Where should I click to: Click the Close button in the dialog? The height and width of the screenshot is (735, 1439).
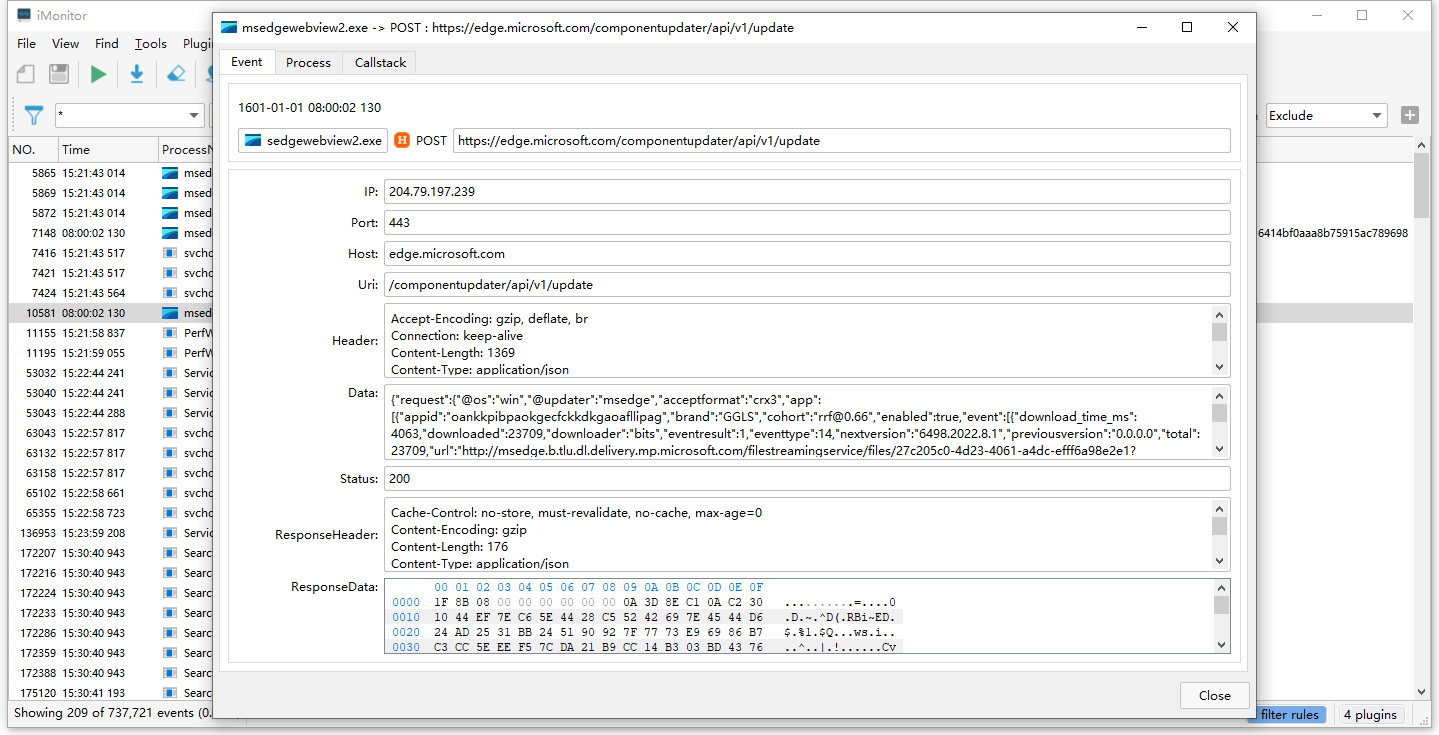pyautogui.click(x=1214, y=695)
